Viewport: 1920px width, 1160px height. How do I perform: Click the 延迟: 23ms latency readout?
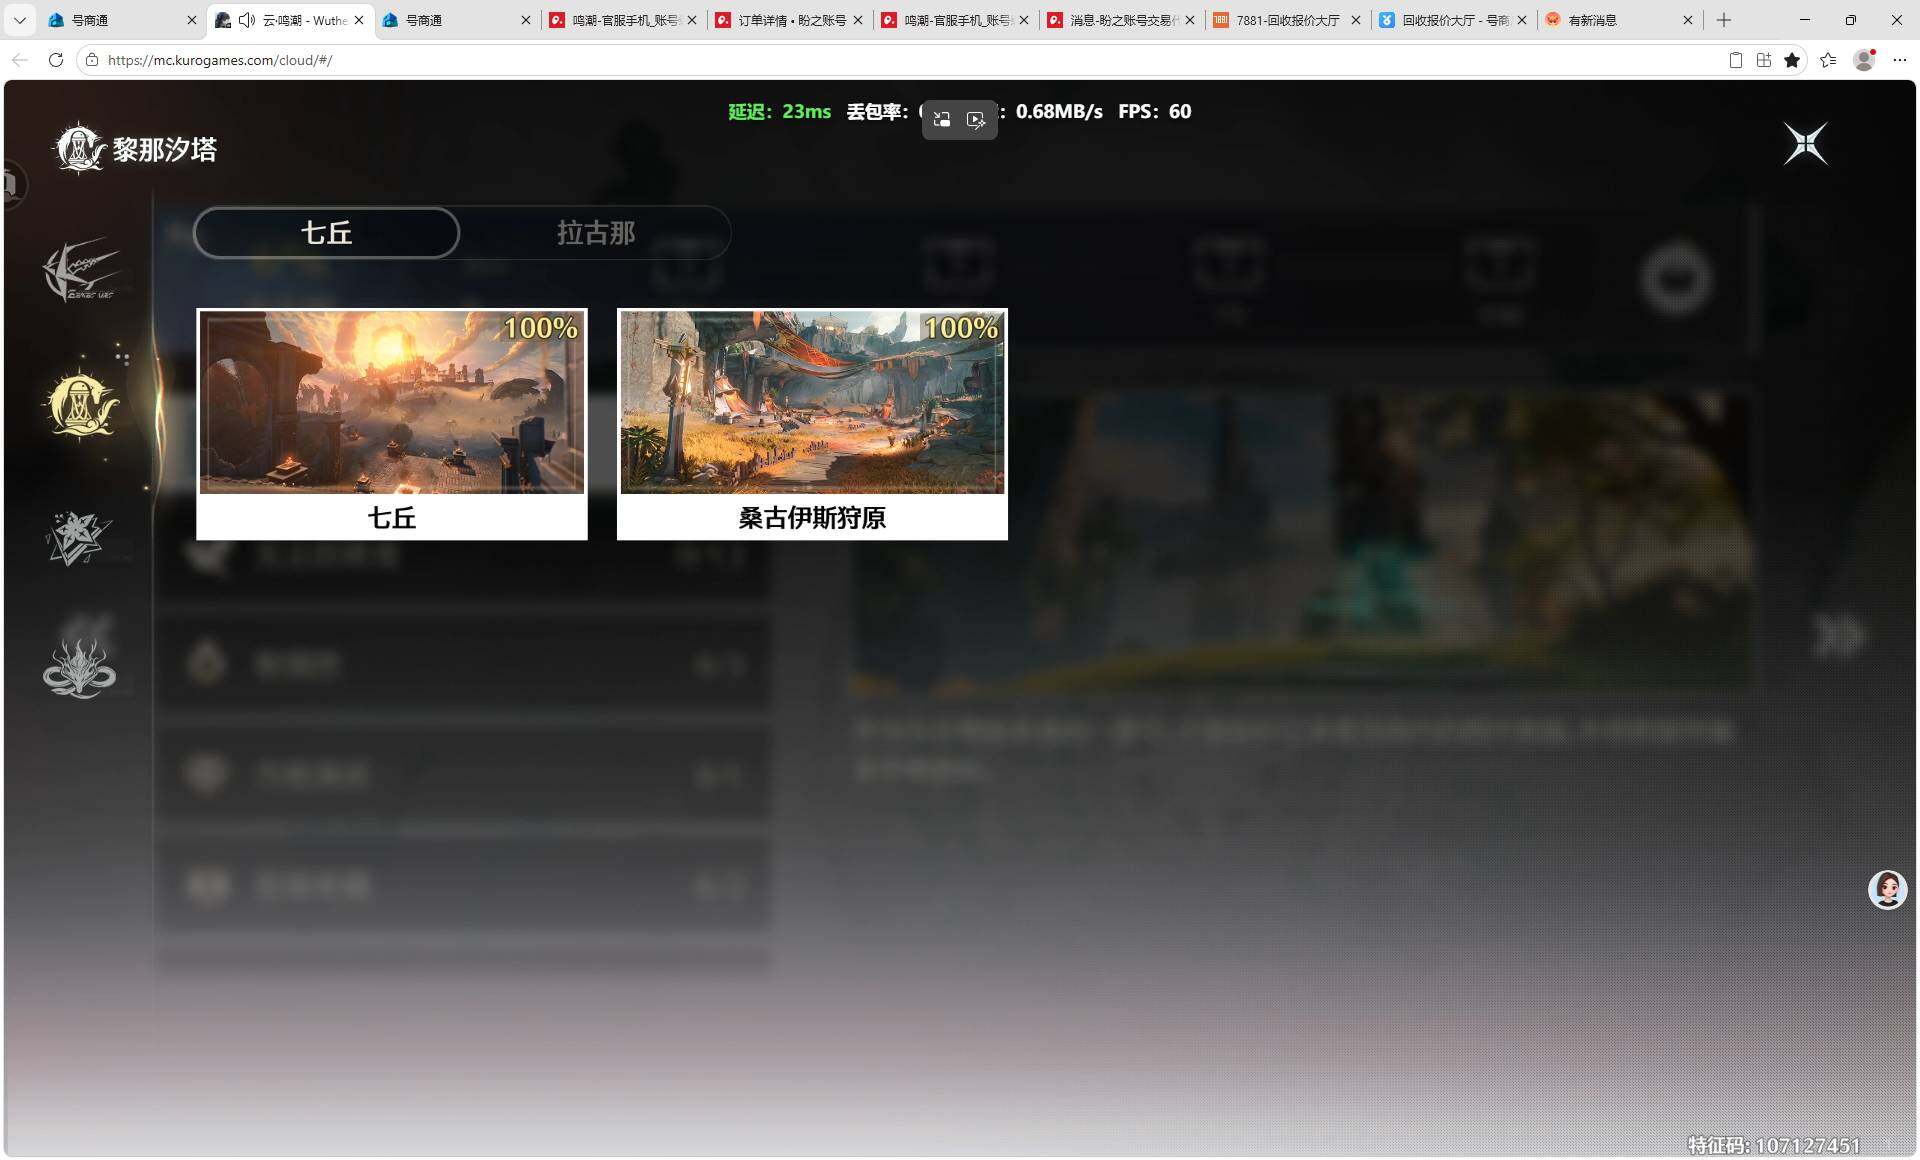(779, 112)
